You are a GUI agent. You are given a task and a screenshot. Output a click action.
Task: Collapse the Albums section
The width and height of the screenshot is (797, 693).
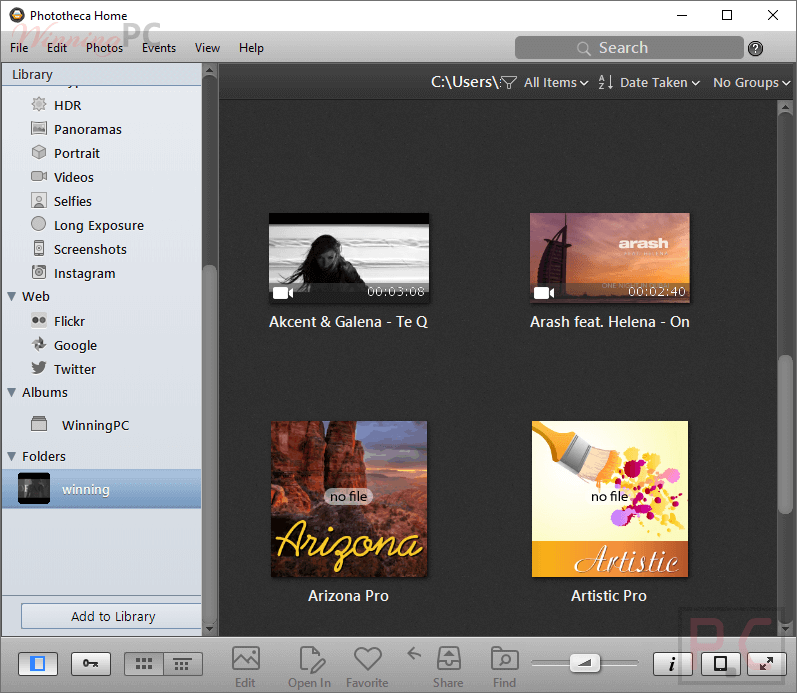(x=12, y=393)
